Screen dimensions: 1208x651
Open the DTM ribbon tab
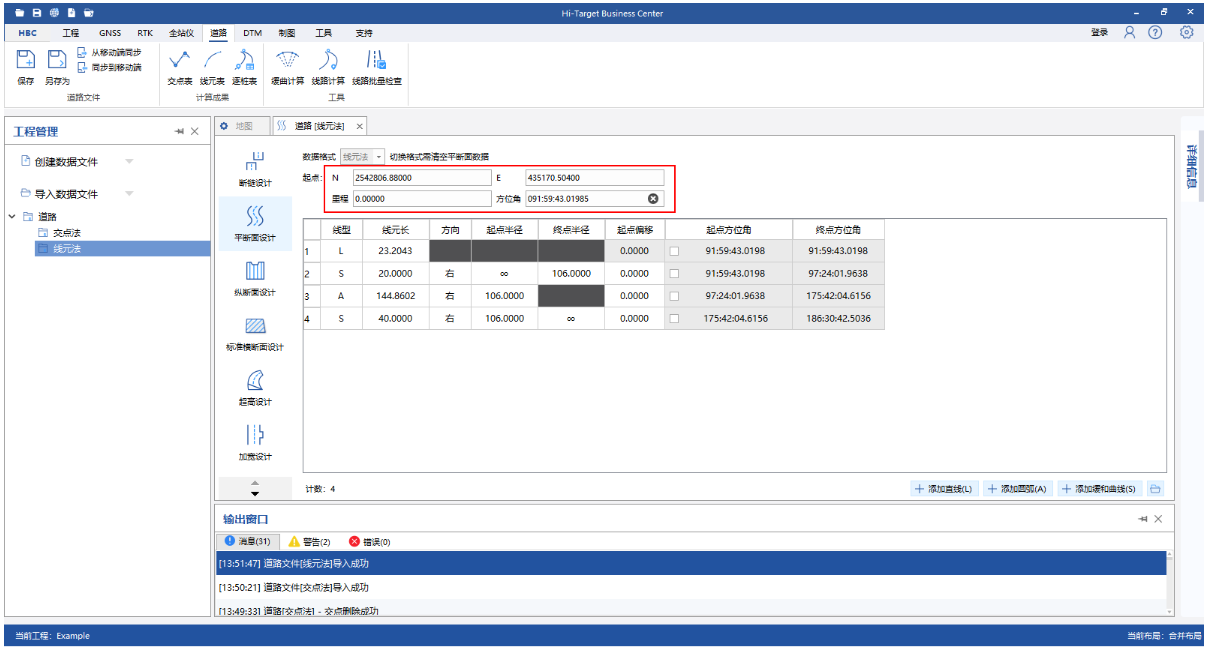(x=252, y=33)
